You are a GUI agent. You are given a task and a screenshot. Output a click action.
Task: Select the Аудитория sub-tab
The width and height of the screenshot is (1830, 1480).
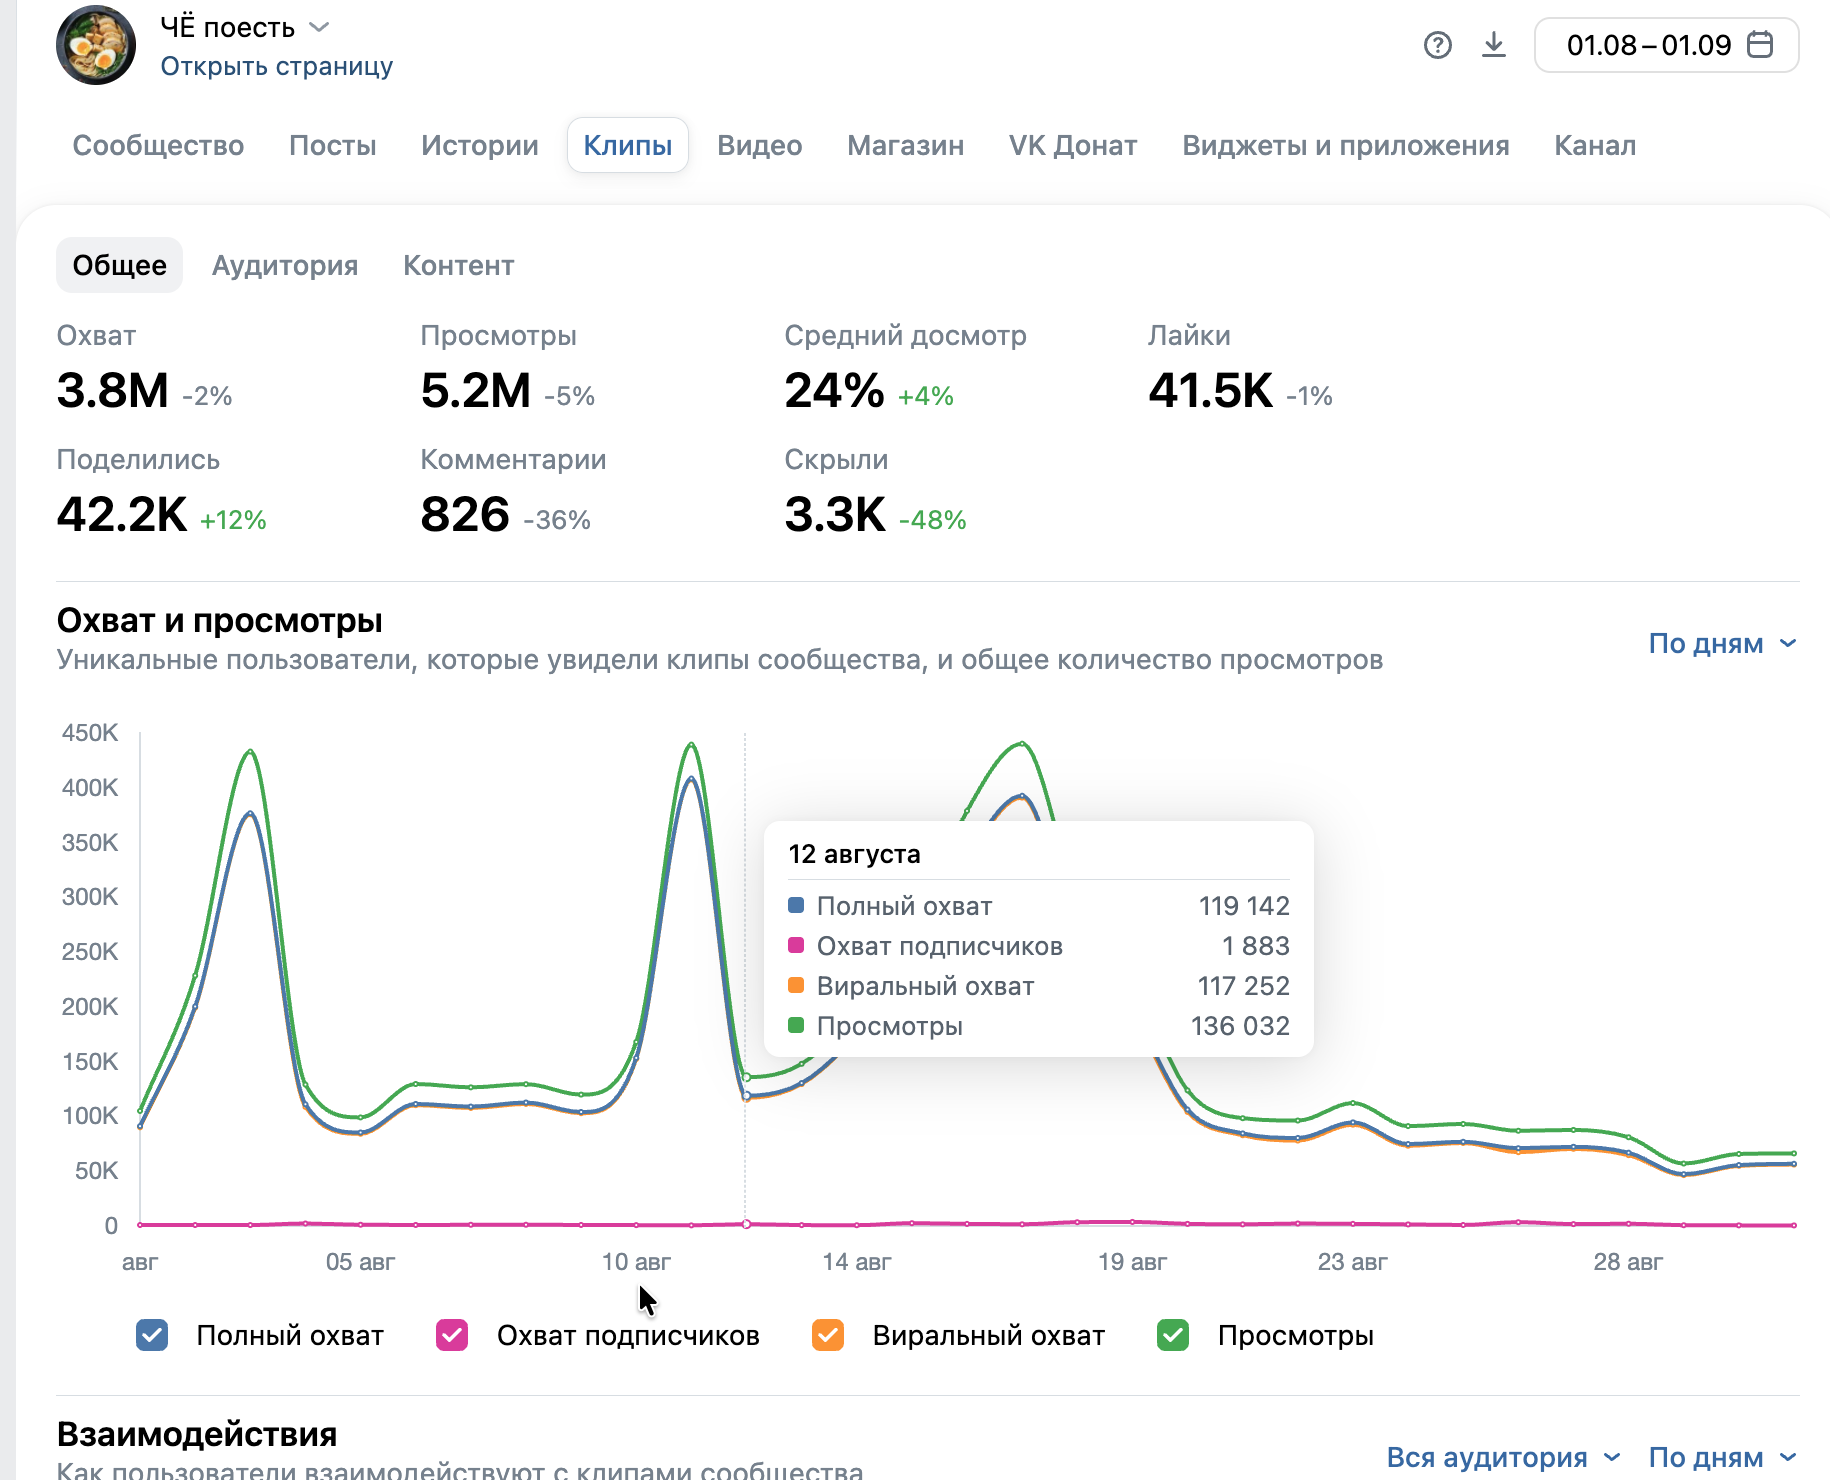[x=285, y=265]
